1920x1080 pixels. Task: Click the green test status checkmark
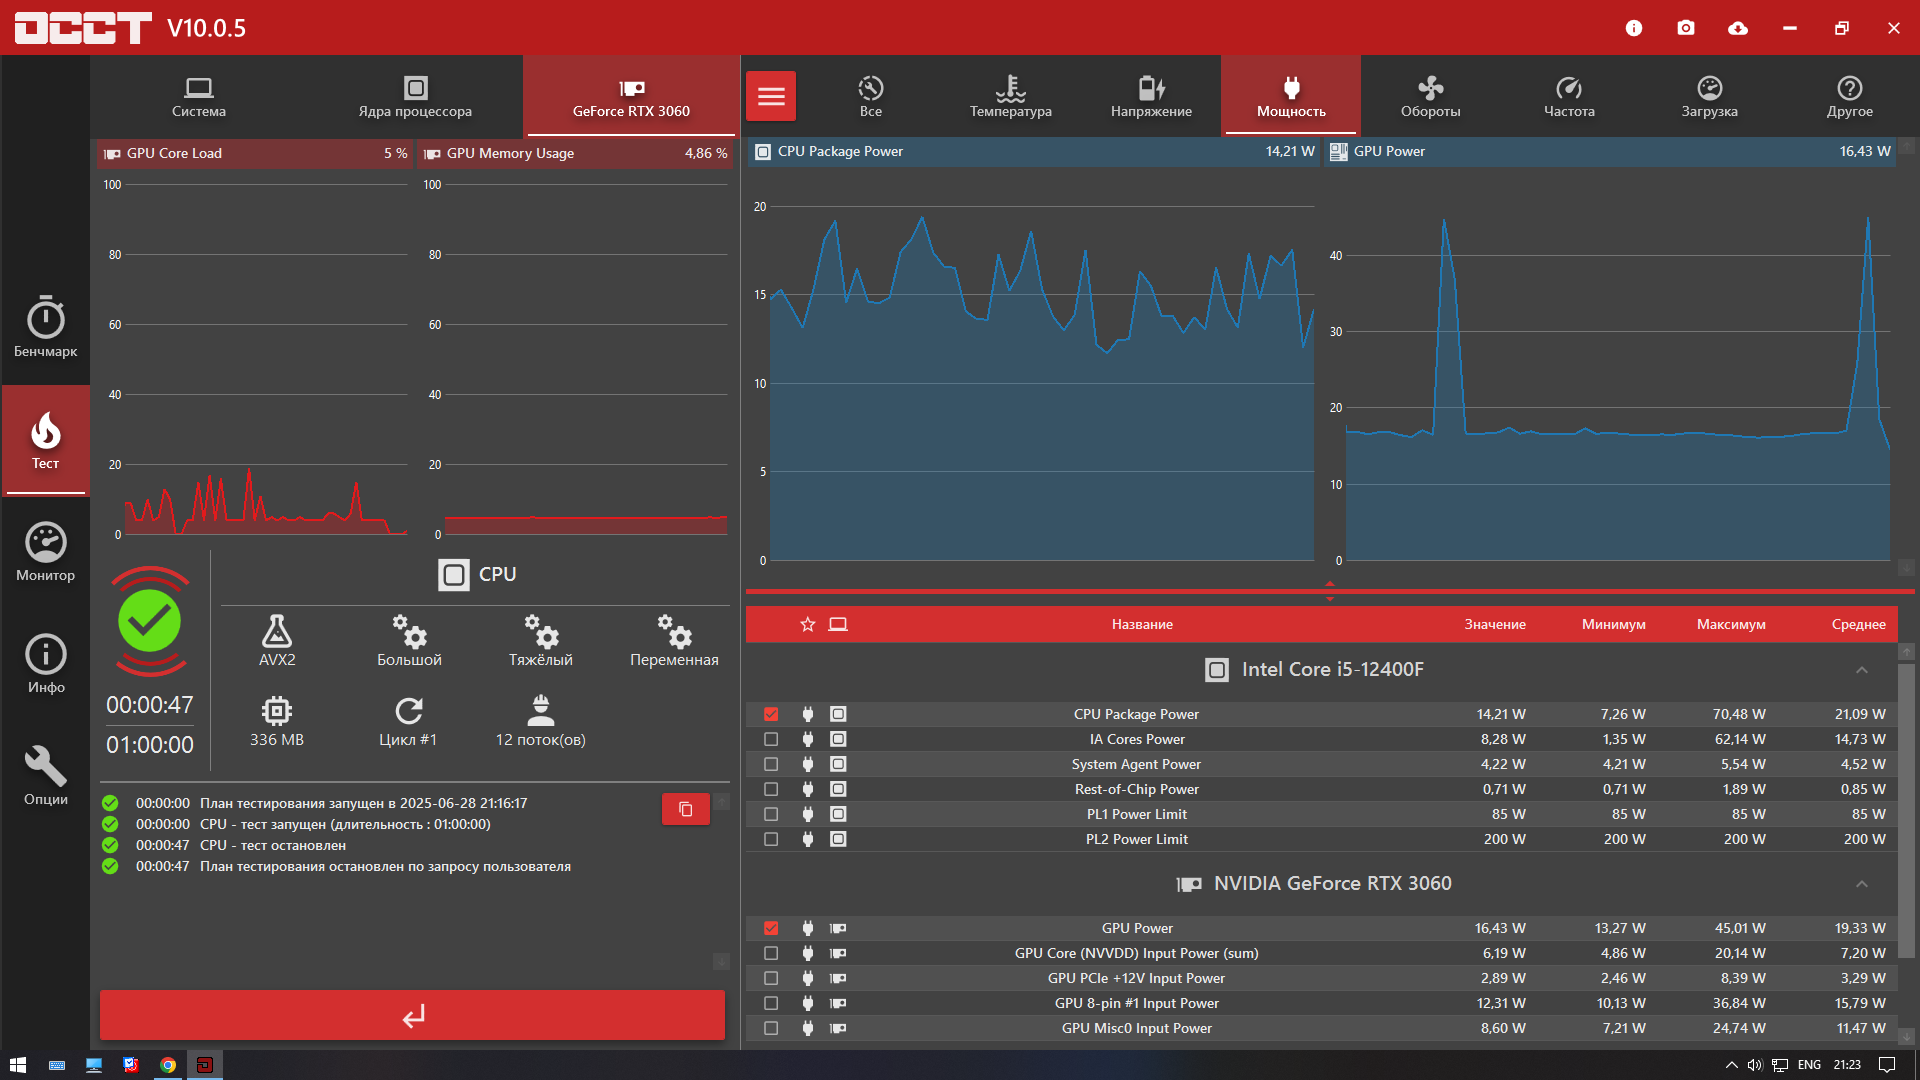pos(149,621)
